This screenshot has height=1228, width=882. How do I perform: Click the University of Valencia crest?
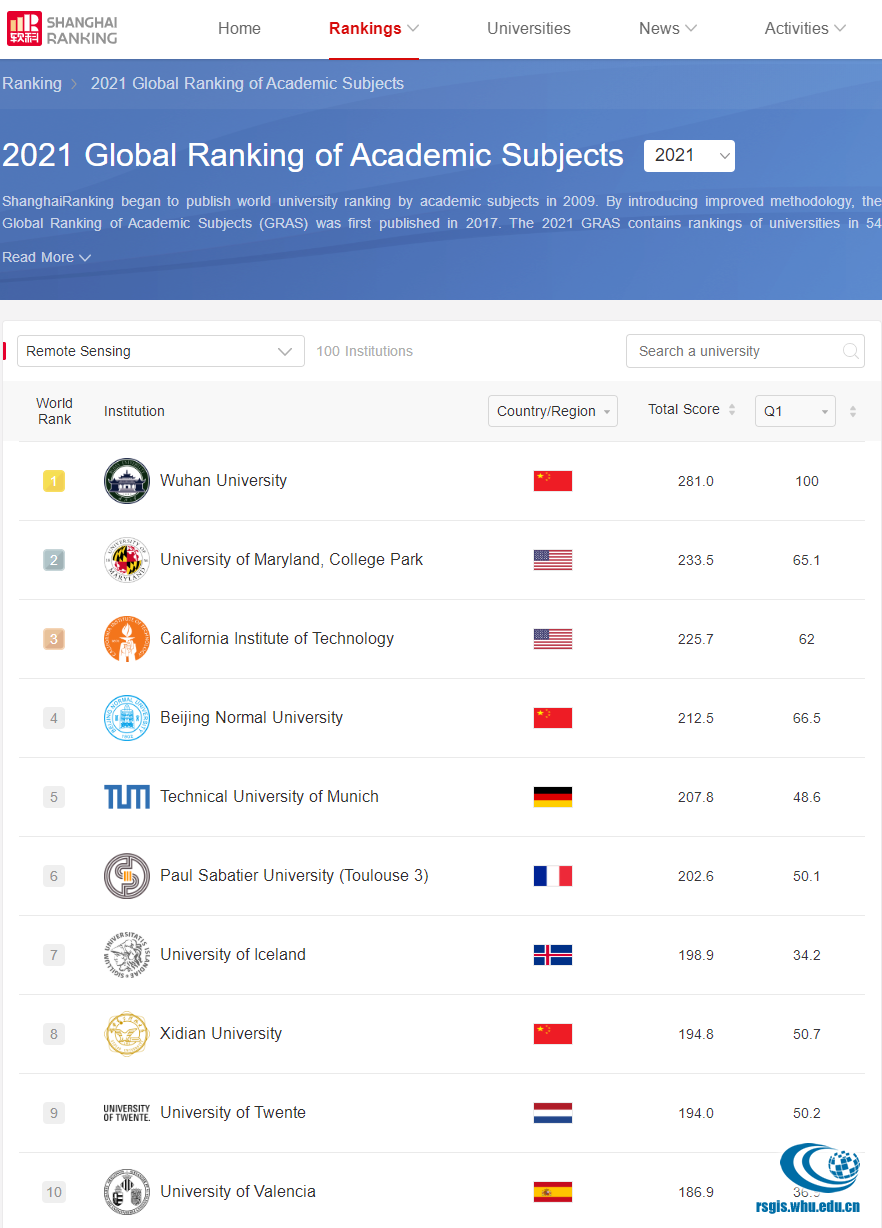coord(127,1192)
